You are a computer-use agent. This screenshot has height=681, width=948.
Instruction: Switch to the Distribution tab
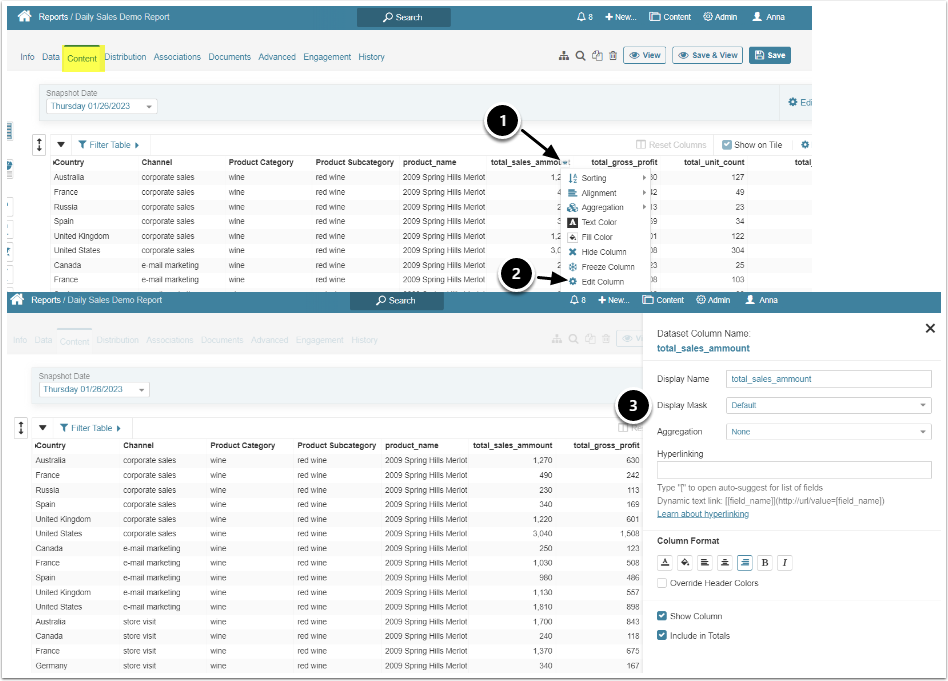pos(125,57)
